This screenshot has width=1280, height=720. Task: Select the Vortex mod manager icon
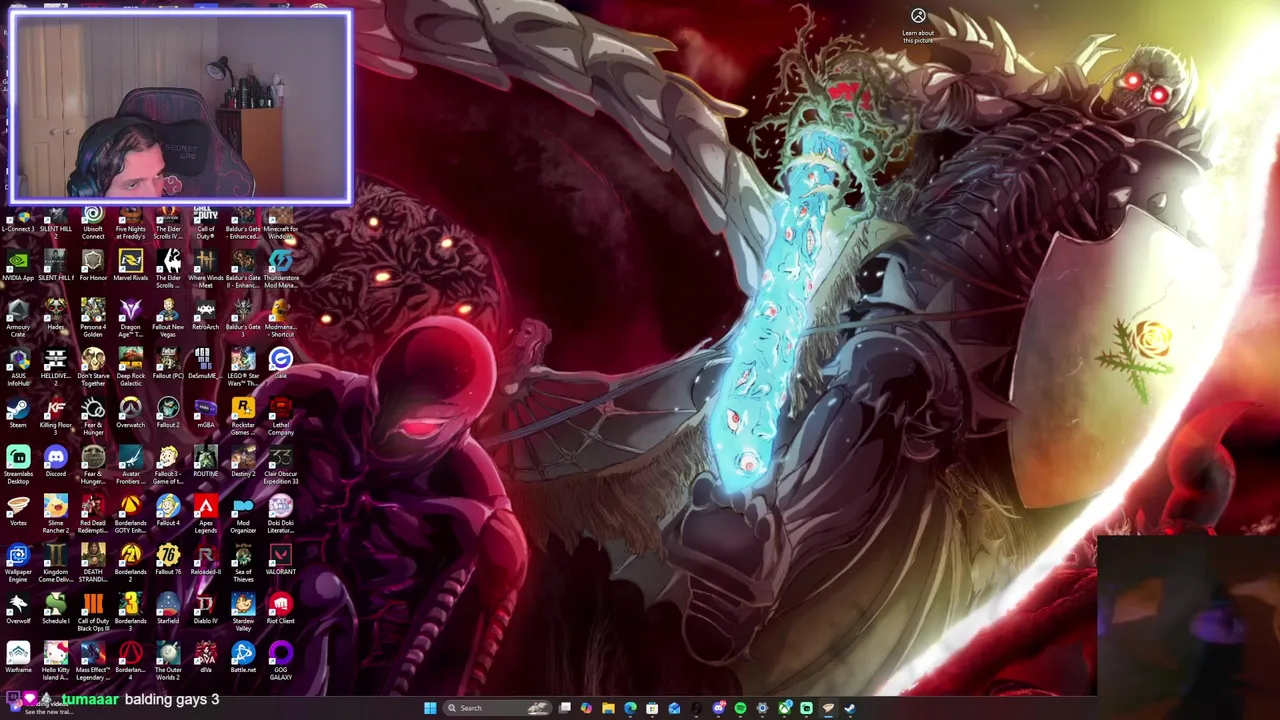click(18, 511)
